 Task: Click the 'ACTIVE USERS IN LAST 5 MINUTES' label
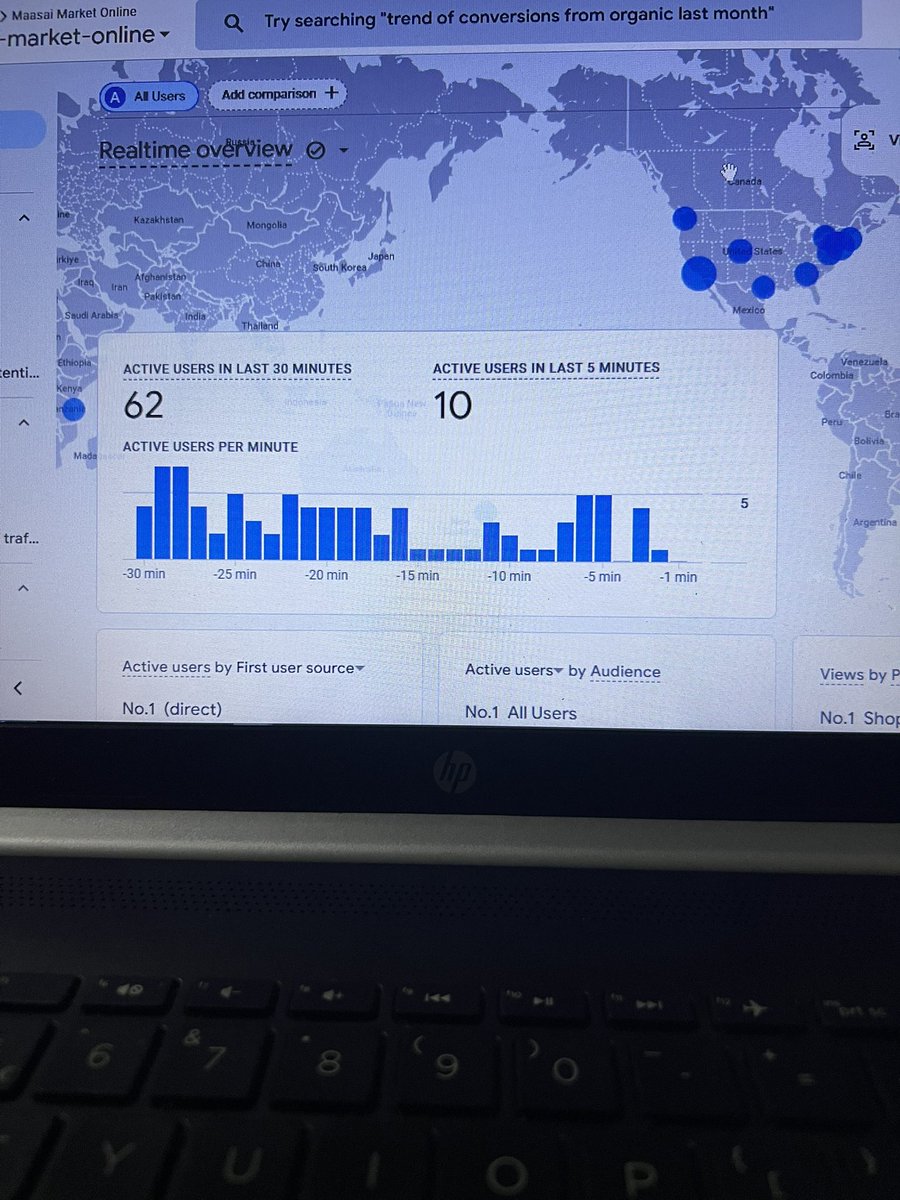[546, 368]
